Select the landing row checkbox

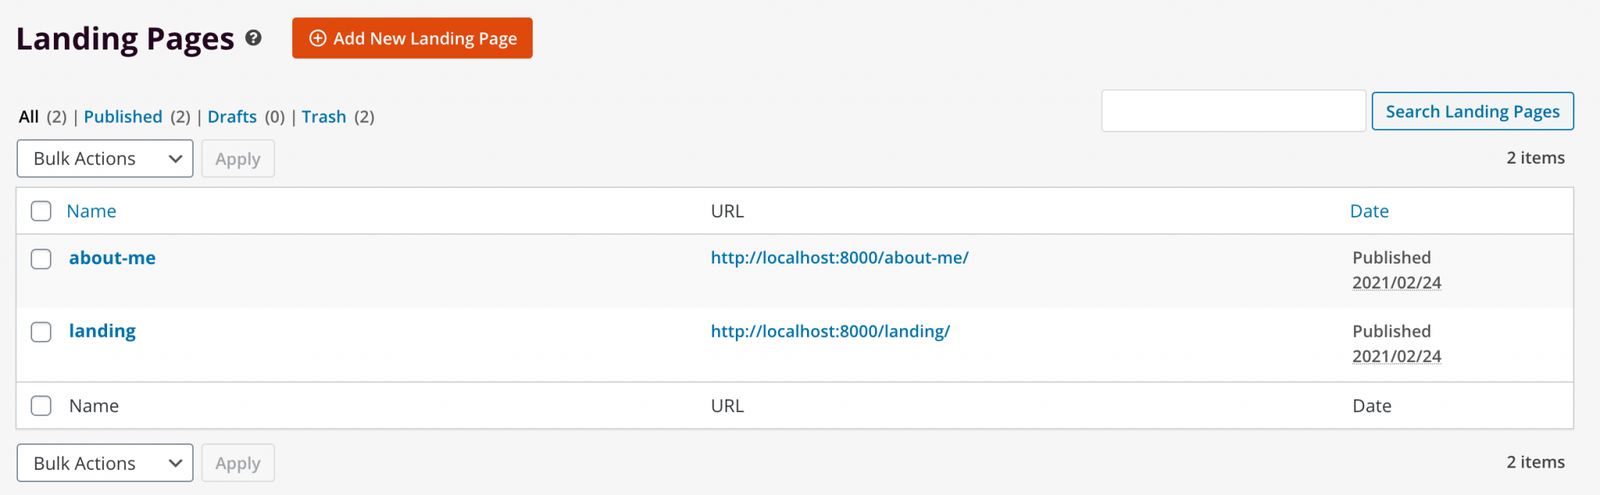click(41, 332)
